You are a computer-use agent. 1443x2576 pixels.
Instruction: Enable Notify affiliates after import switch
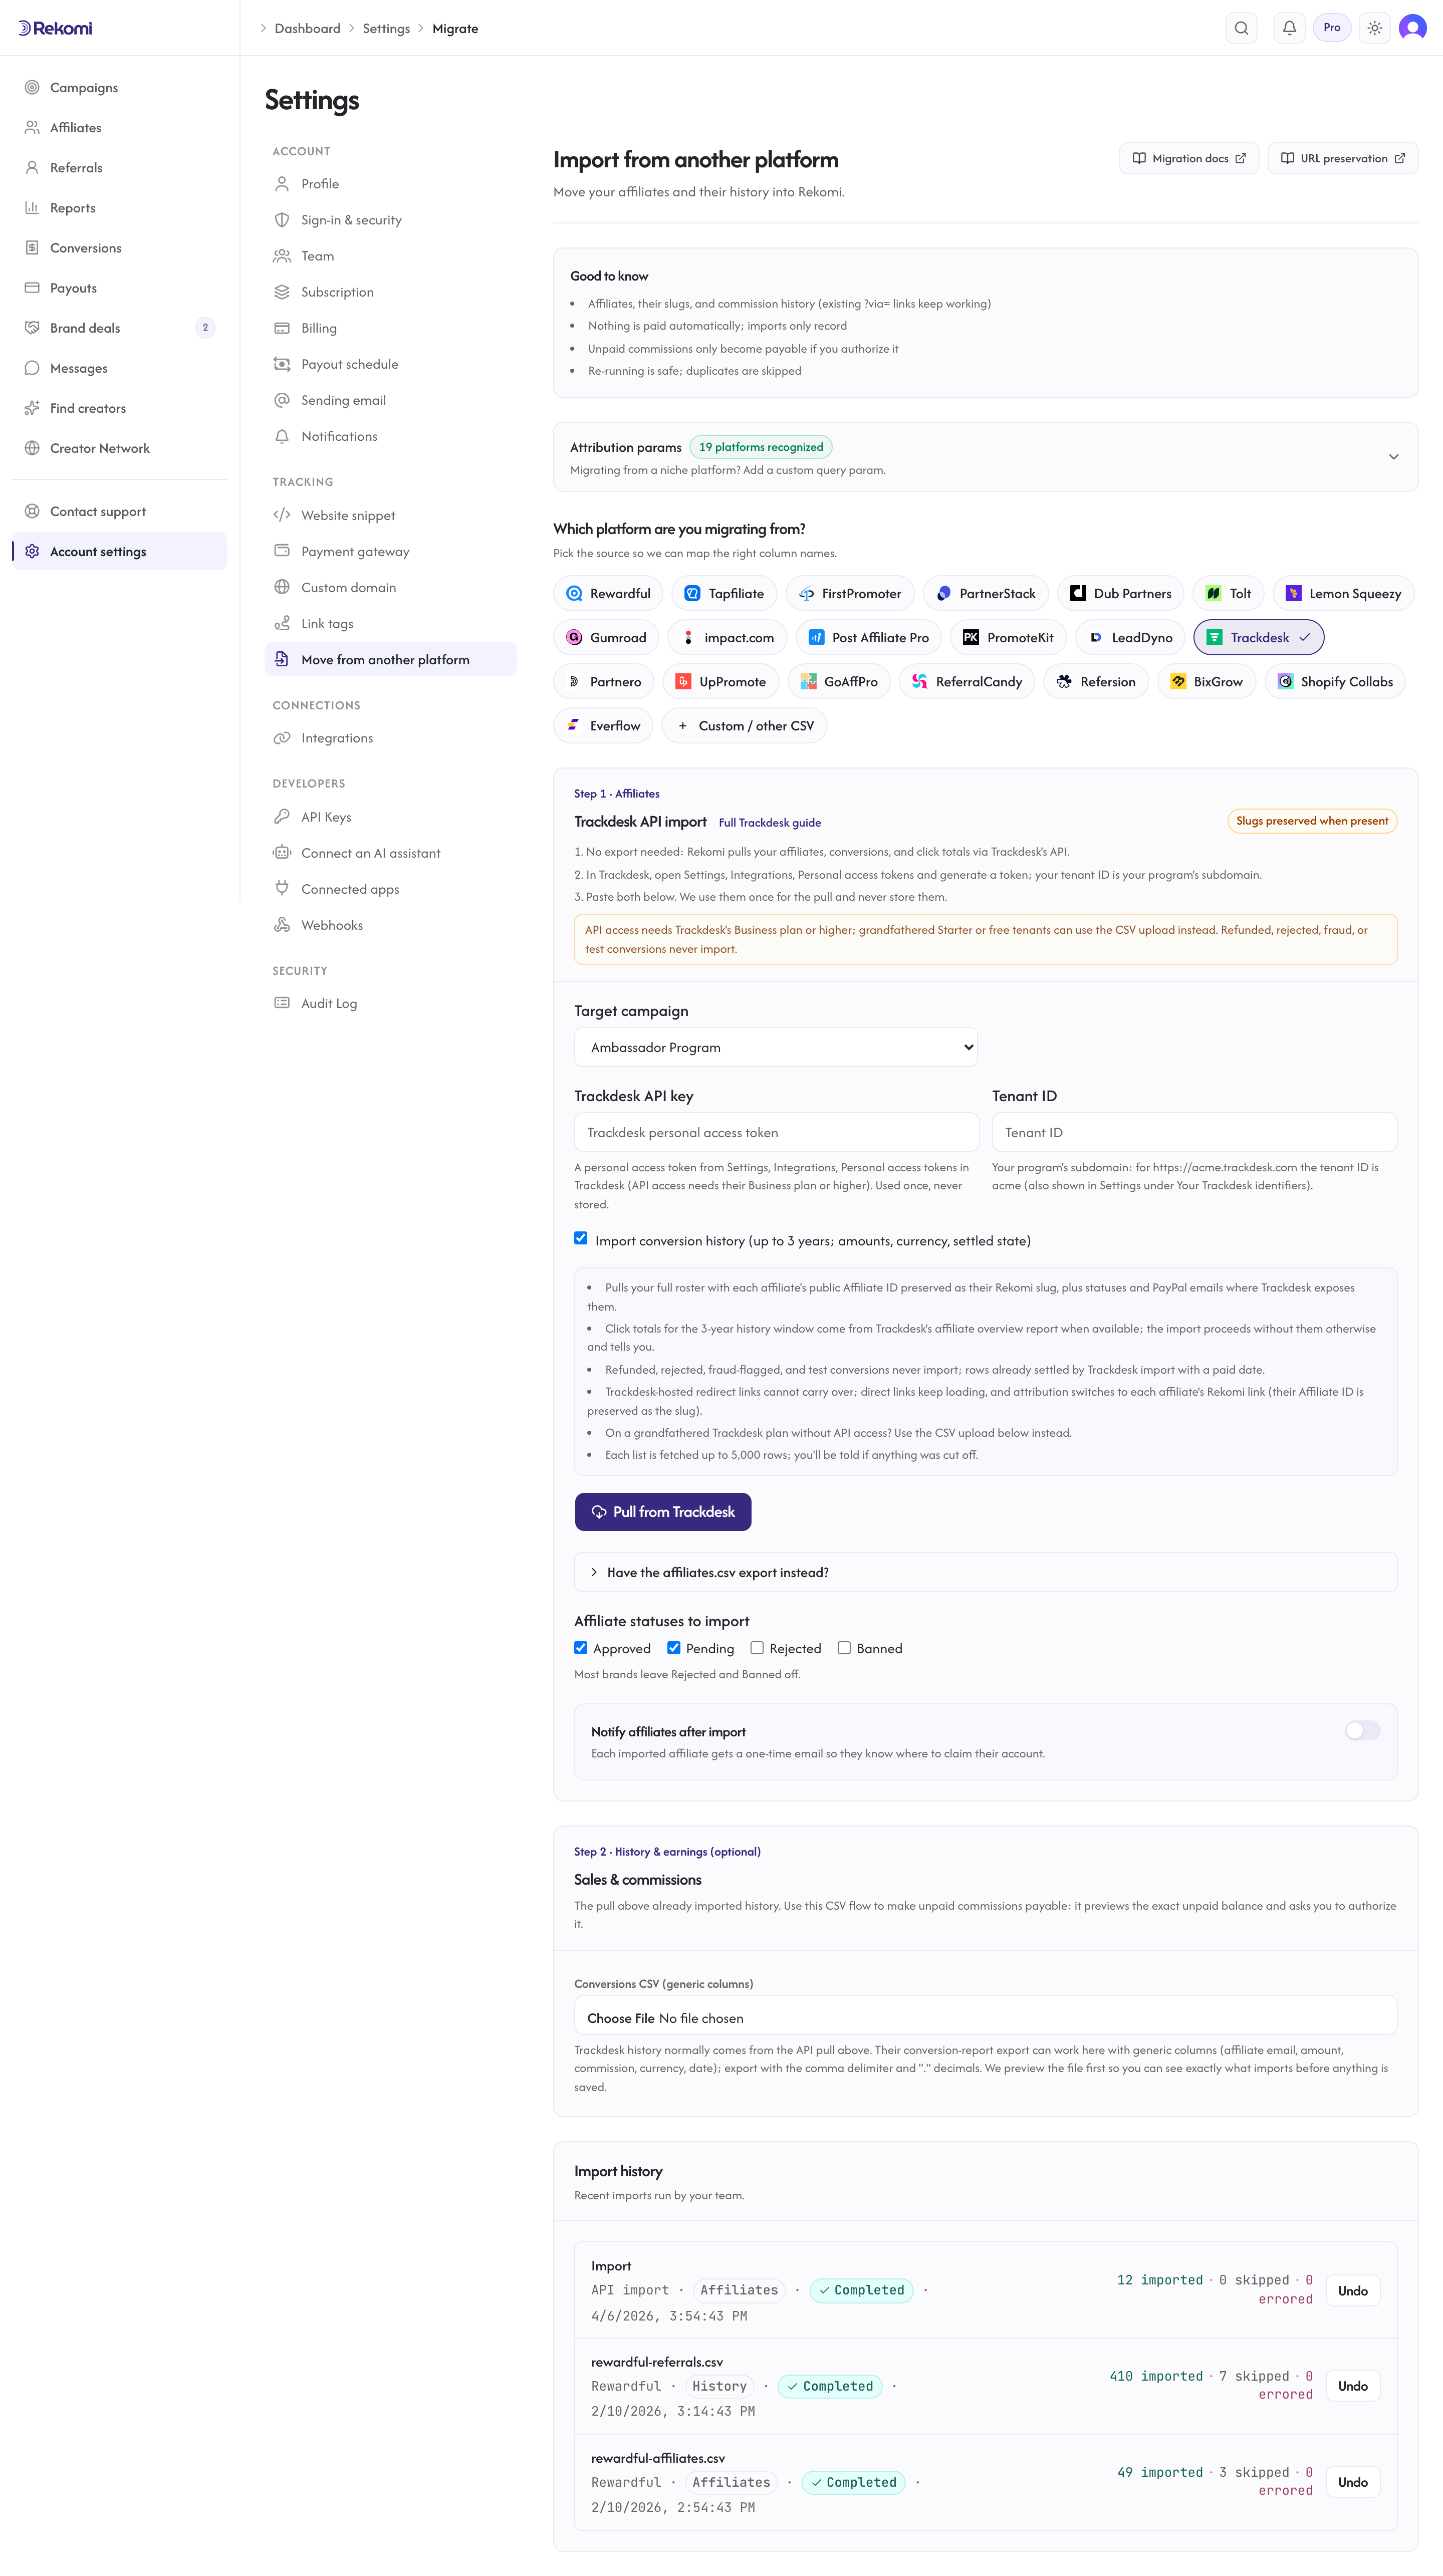coord(1362,1730)
